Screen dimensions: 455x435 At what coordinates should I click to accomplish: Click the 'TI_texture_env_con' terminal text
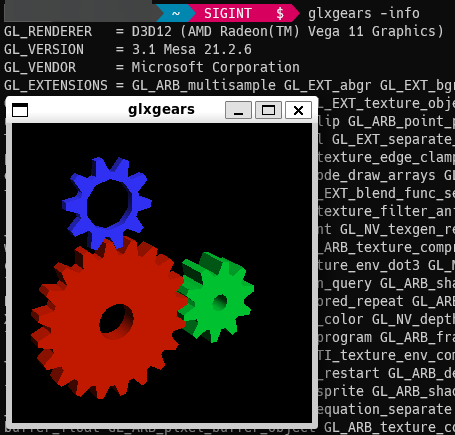[x=386, y=355]
